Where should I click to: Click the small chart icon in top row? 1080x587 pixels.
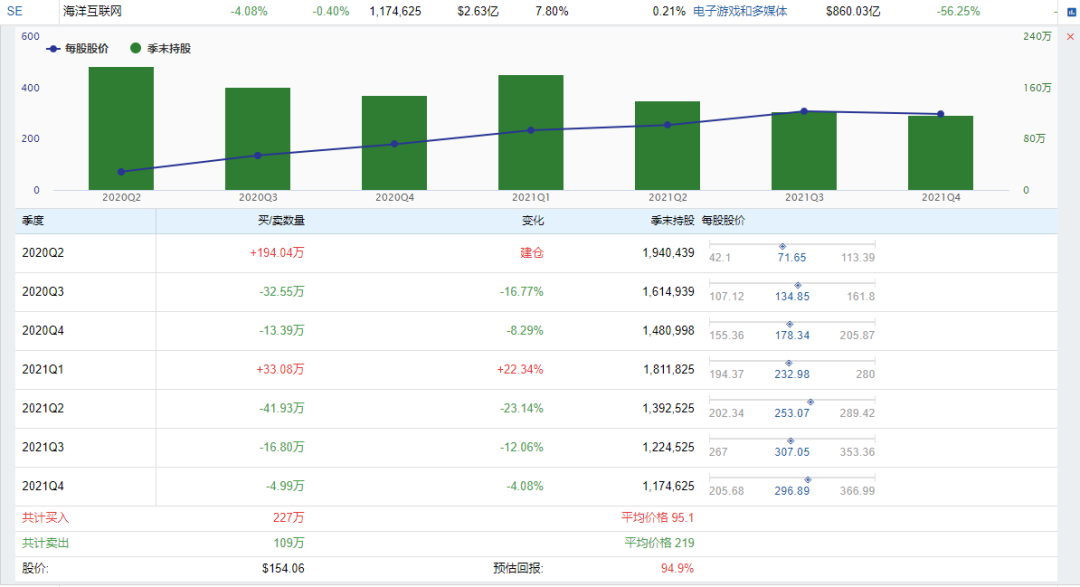tap(1071, 12)
